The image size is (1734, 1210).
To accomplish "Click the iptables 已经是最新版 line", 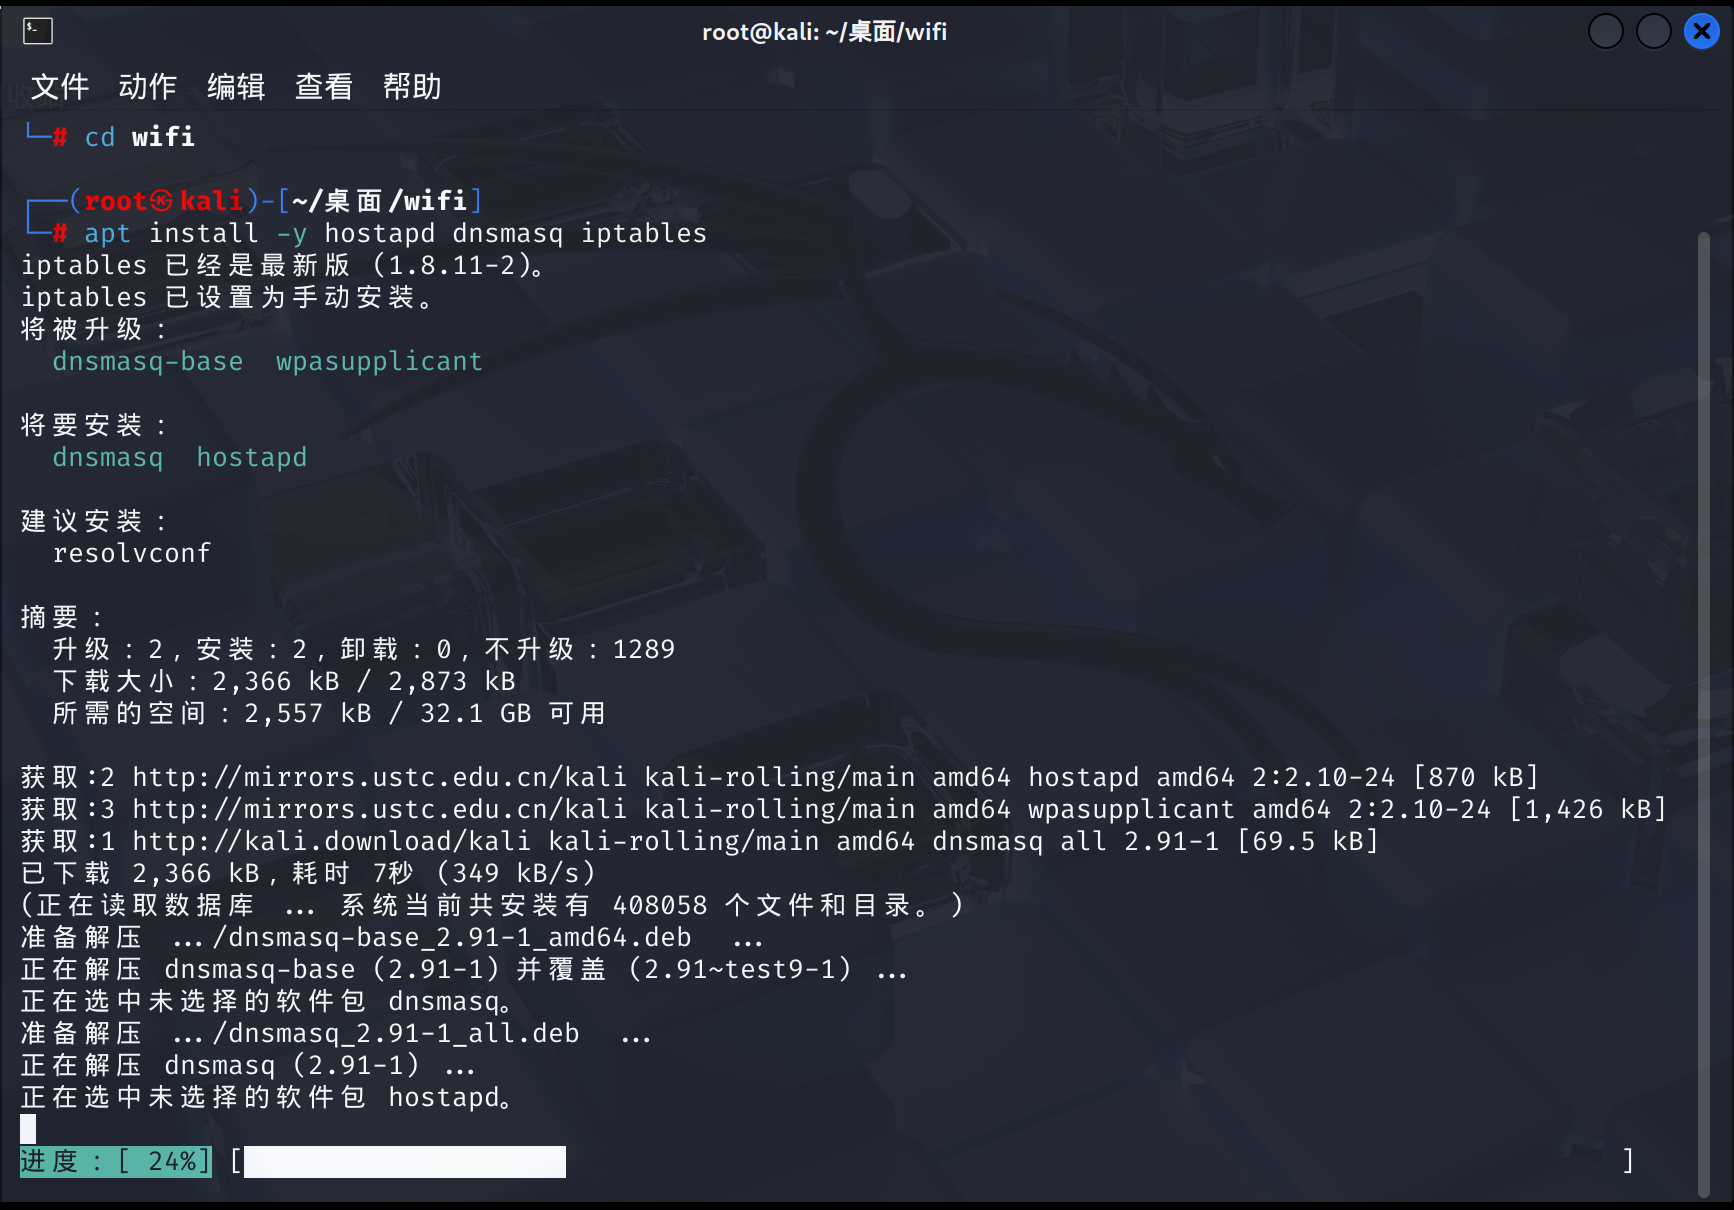I will [283, 265].
